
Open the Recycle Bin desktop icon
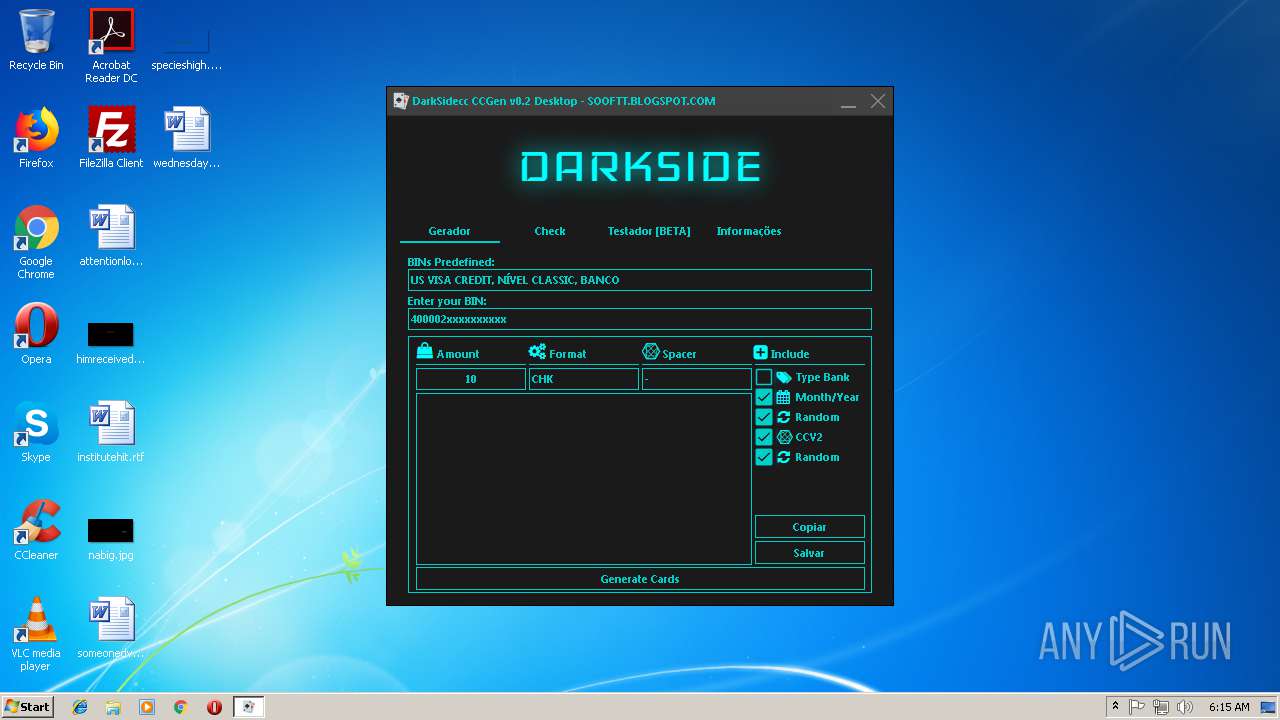pyautogui.click(x=36, y=40)
